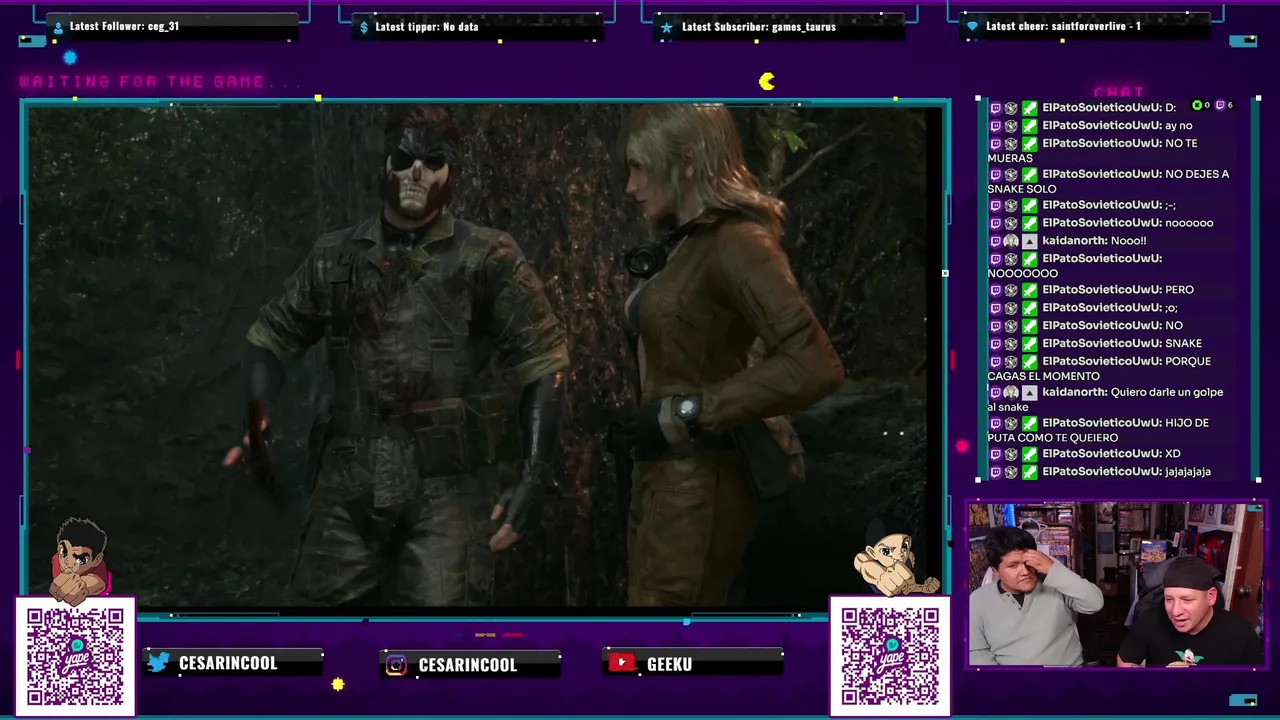Viewport: 1280px width, 720px height.
Task: Click the "Latest tipper: No data" text
Action: (x=426, y=27)
